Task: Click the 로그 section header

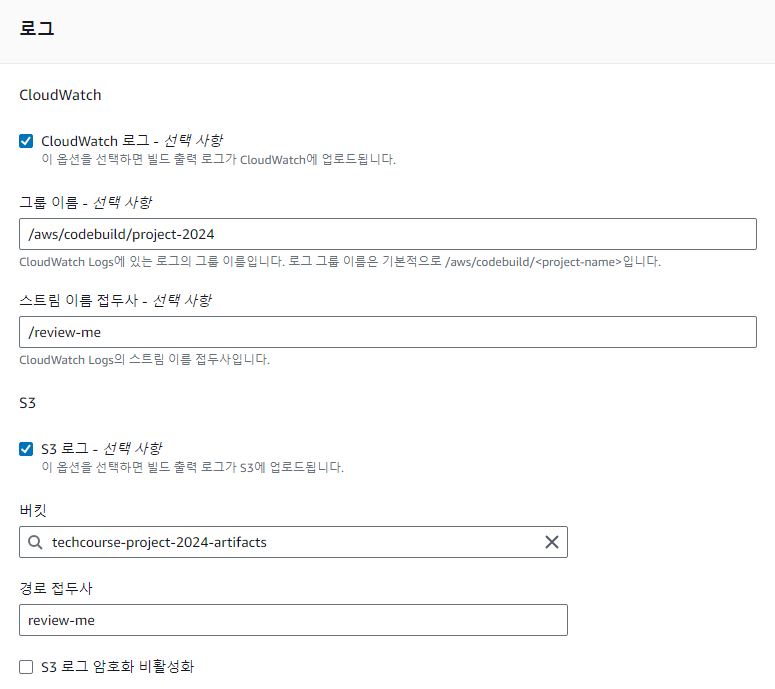Action: [37, 28]
